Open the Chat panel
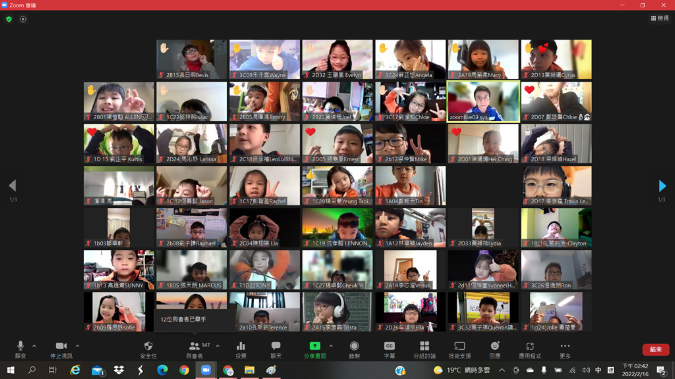This screenshot has height=379, width=675. tap(276, 349)
